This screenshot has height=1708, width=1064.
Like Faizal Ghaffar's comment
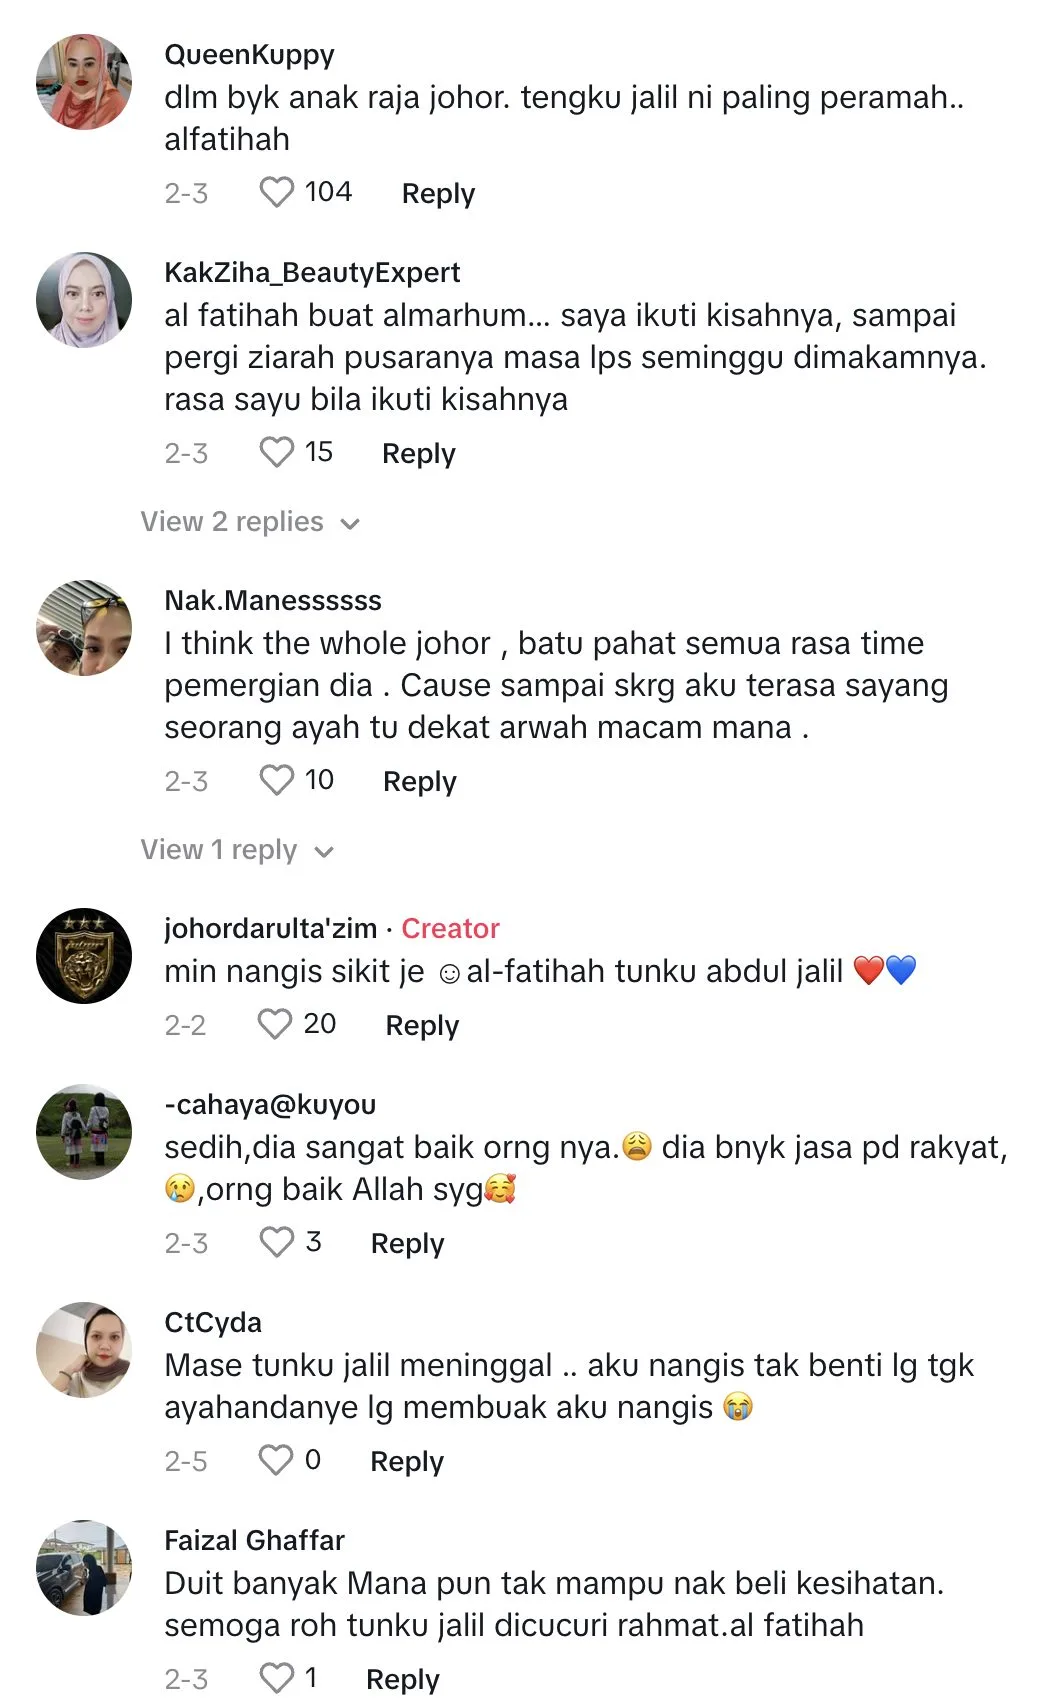click(x=276, y=1678)
